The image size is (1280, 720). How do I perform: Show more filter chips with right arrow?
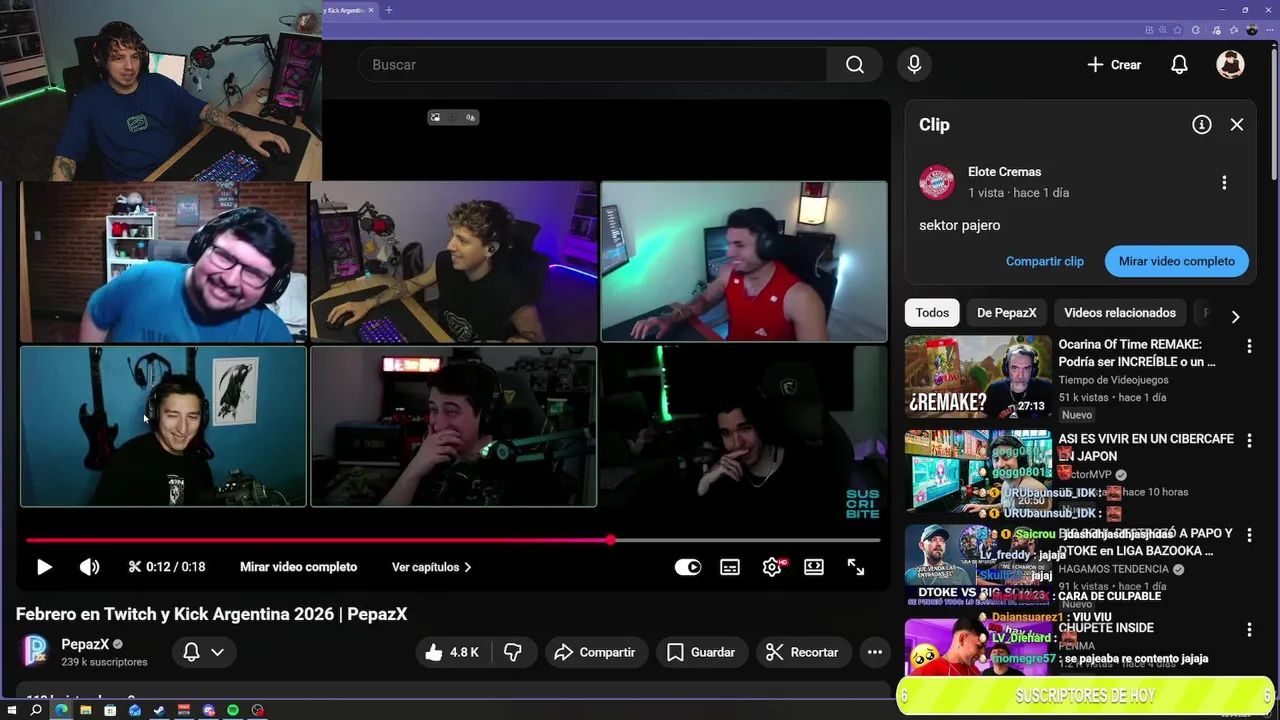tap(1236, 316)
